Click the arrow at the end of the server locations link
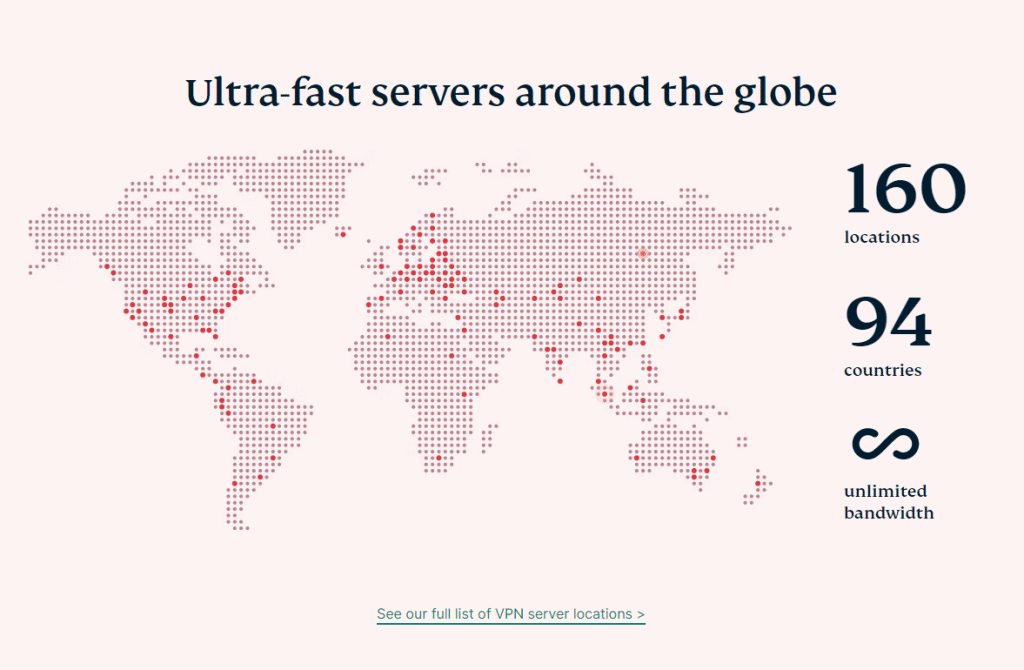1024x670 pixels. point(640,613)
